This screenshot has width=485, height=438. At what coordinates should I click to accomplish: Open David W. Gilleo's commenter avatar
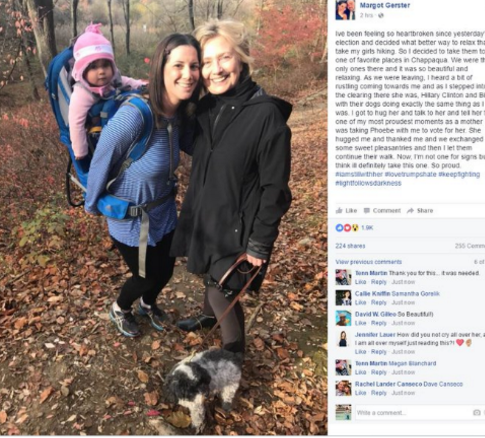[x=343, y=318]
